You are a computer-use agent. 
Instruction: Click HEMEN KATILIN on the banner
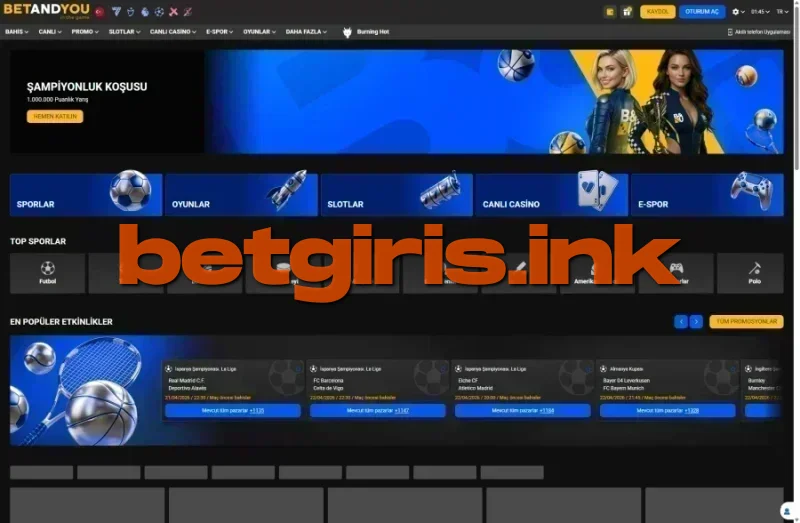(x=55, y=116)
